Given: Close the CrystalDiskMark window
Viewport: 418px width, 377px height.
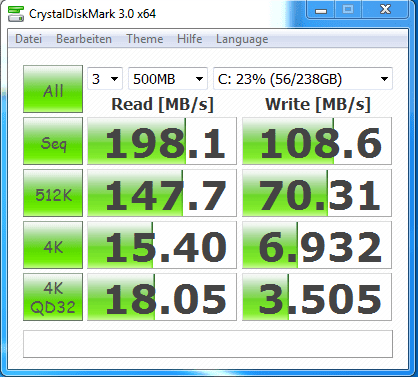Looking at the screenshot, I should [385, 10].
